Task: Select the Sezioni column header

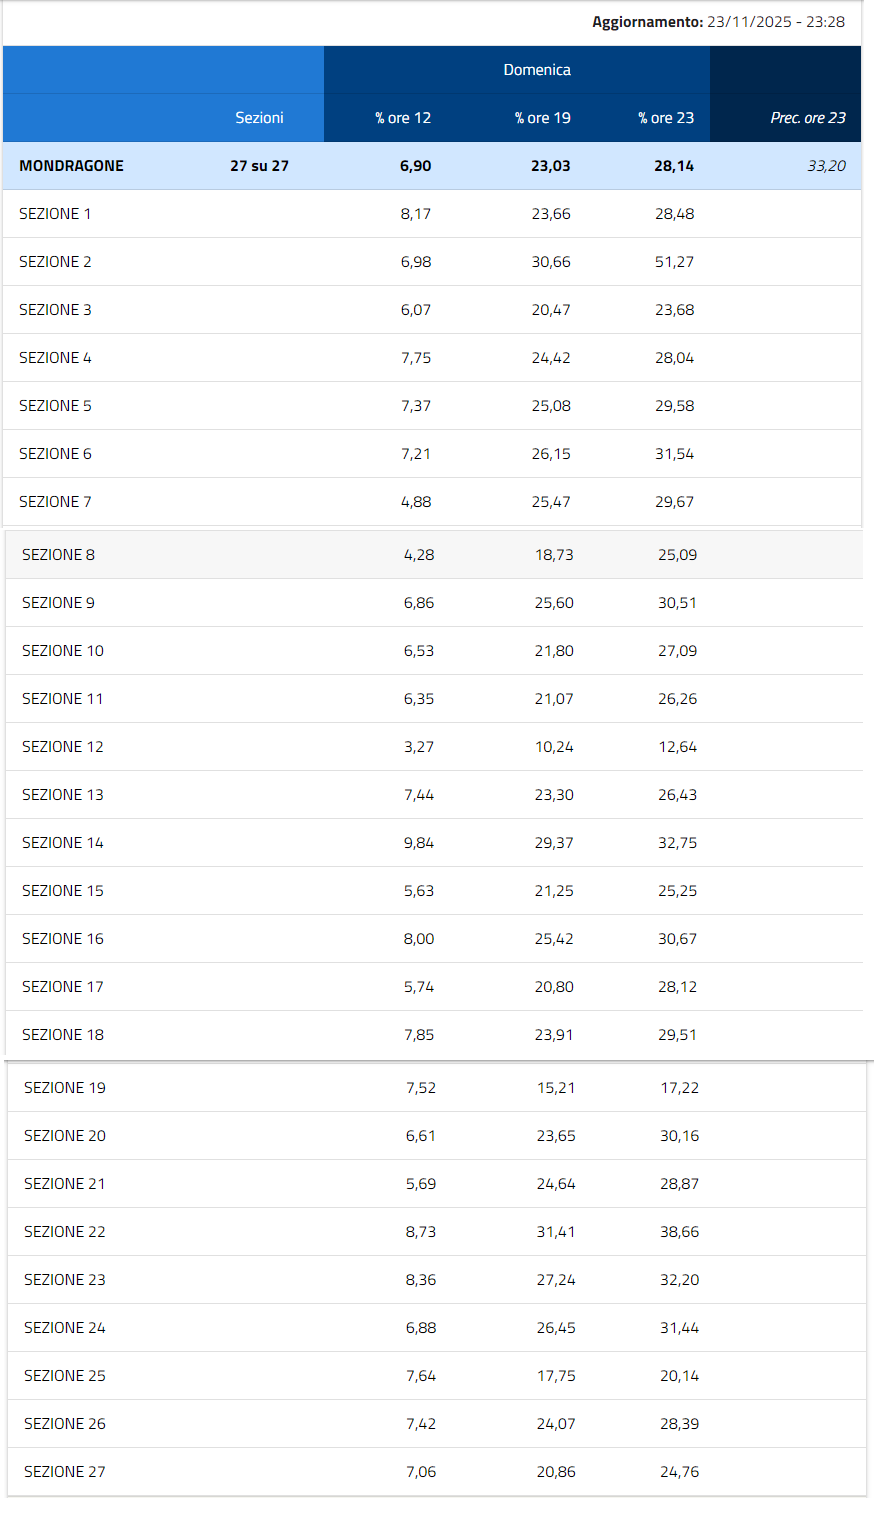Action: [x=259, y=118]
